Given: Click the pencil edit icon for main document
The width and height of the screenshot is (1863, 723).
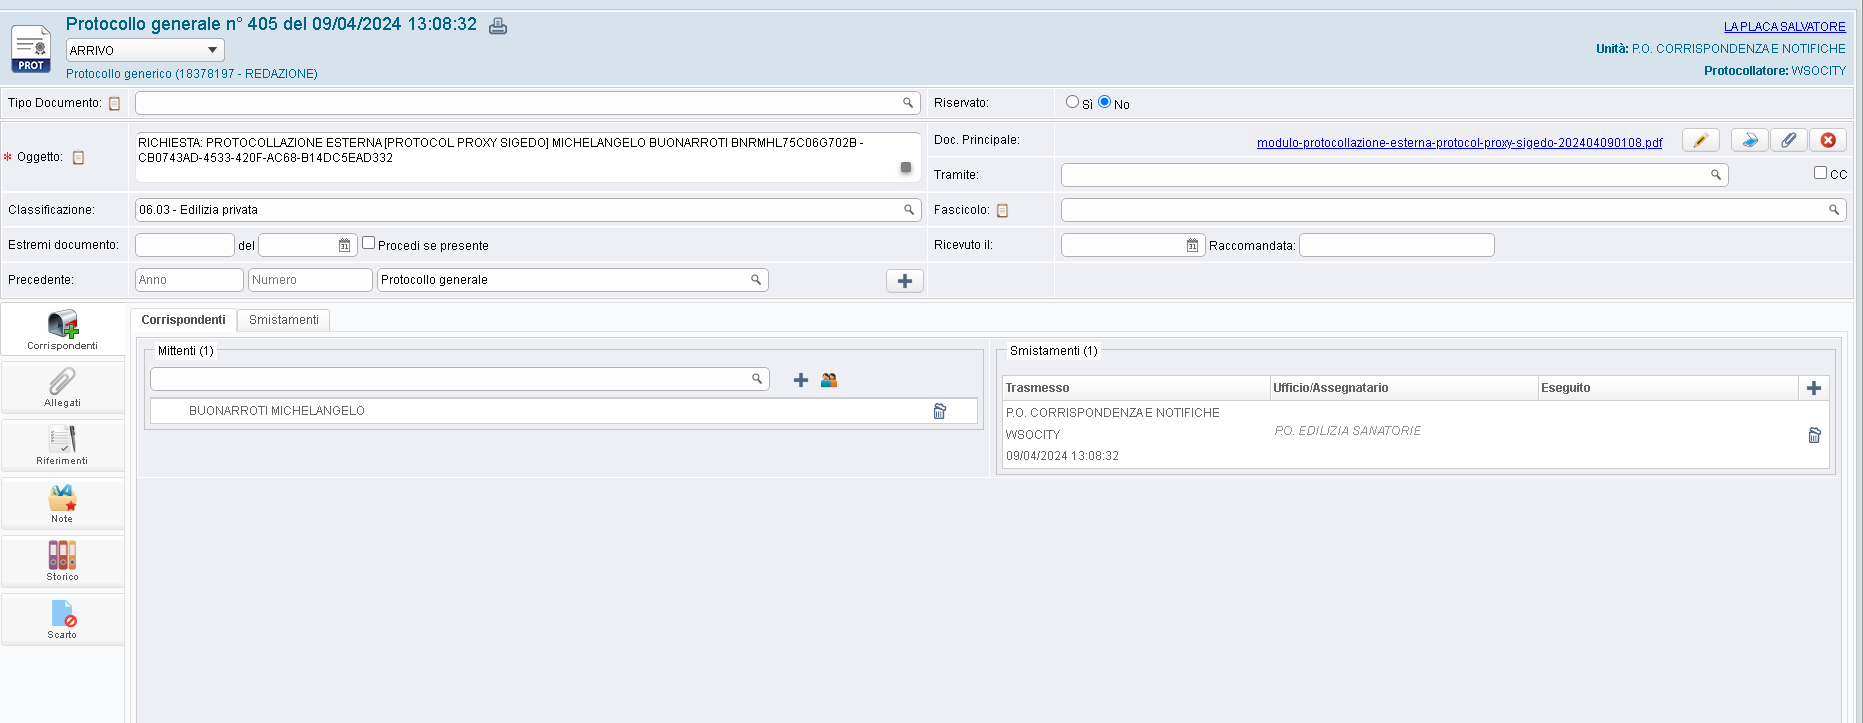Looking at the screenshot, I should 1700,140.
